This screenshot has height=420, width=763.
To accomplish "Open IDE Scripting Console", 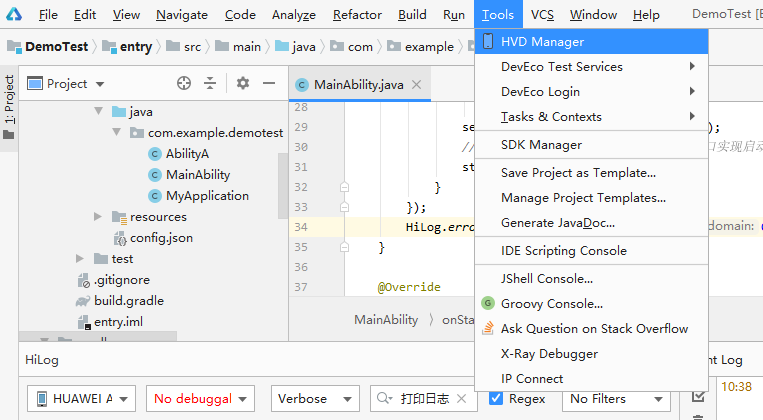I will click(x=591, y=251).
